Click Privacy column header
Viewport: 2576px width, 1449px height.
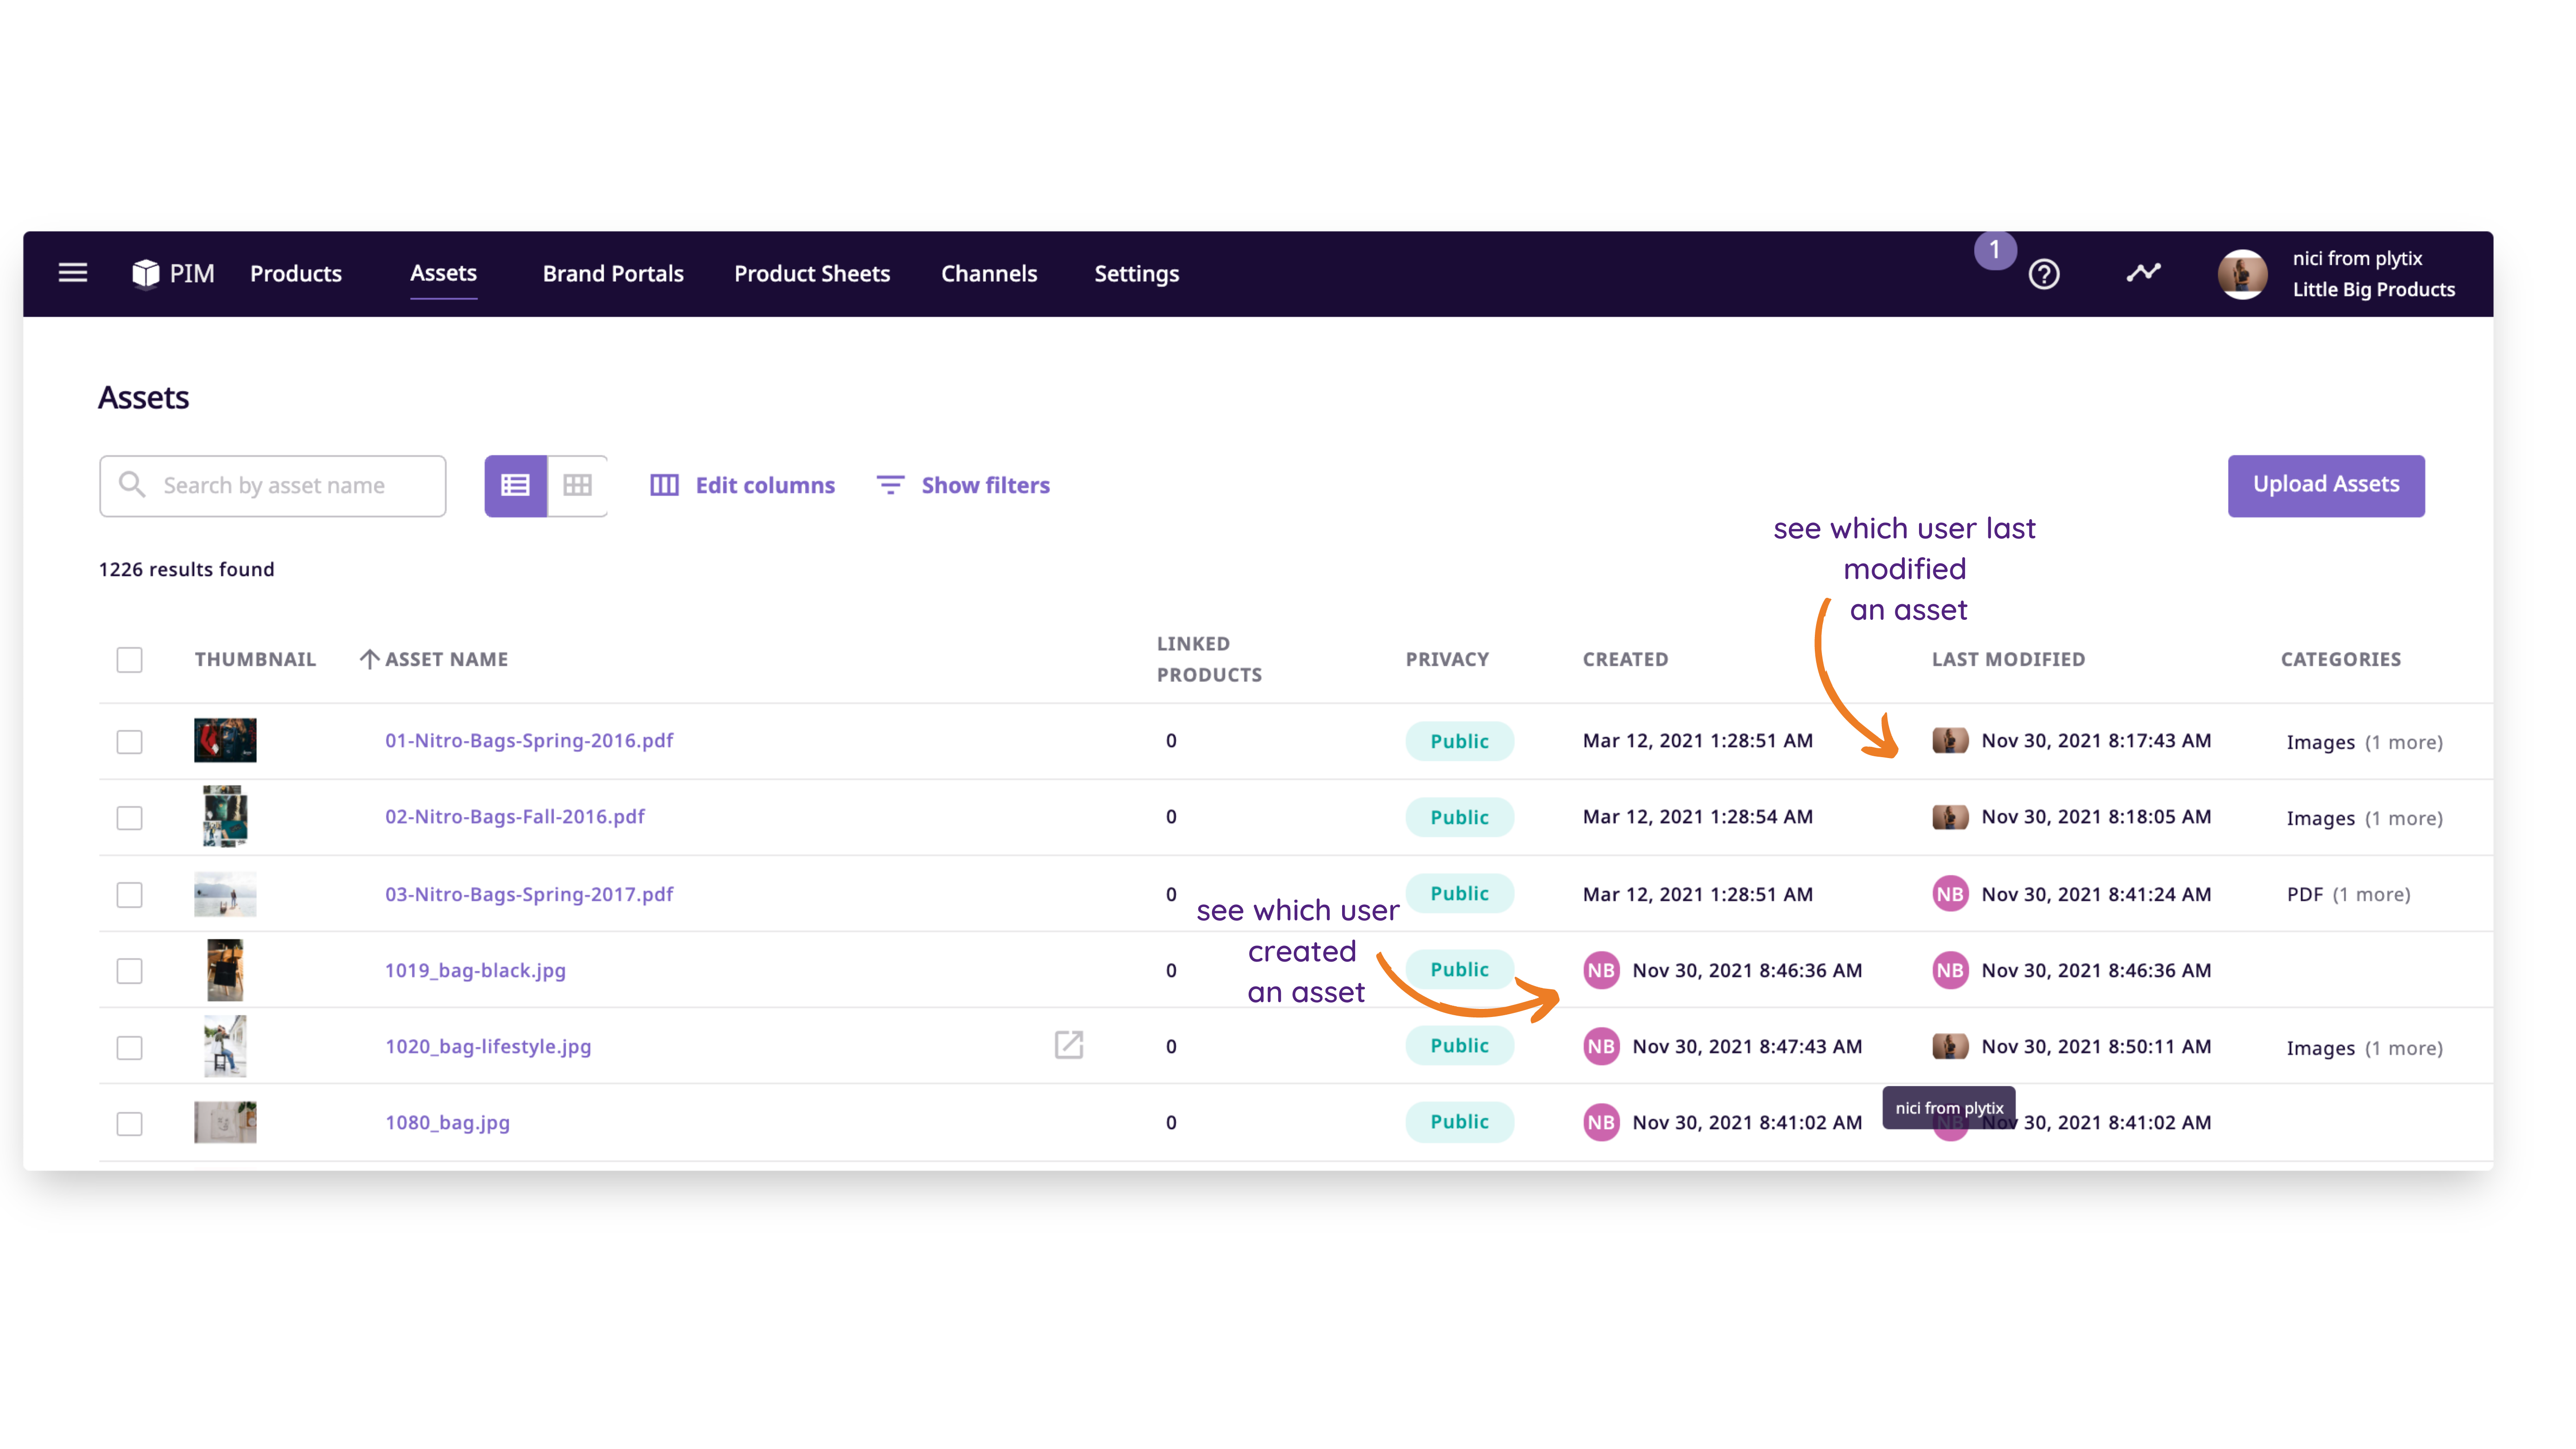pyautogui.click(x=1447, y=659)
